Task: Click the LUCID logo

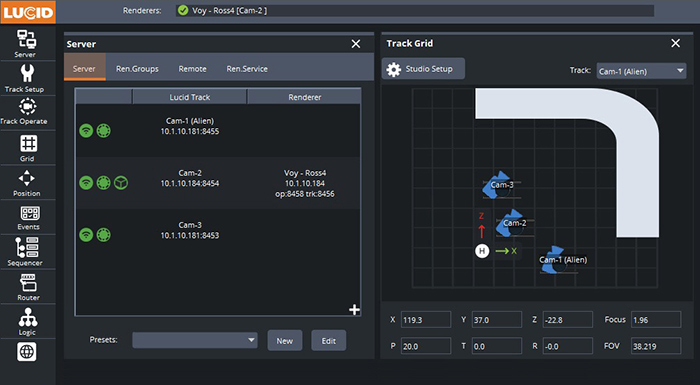Action: (x=28, y=12)
